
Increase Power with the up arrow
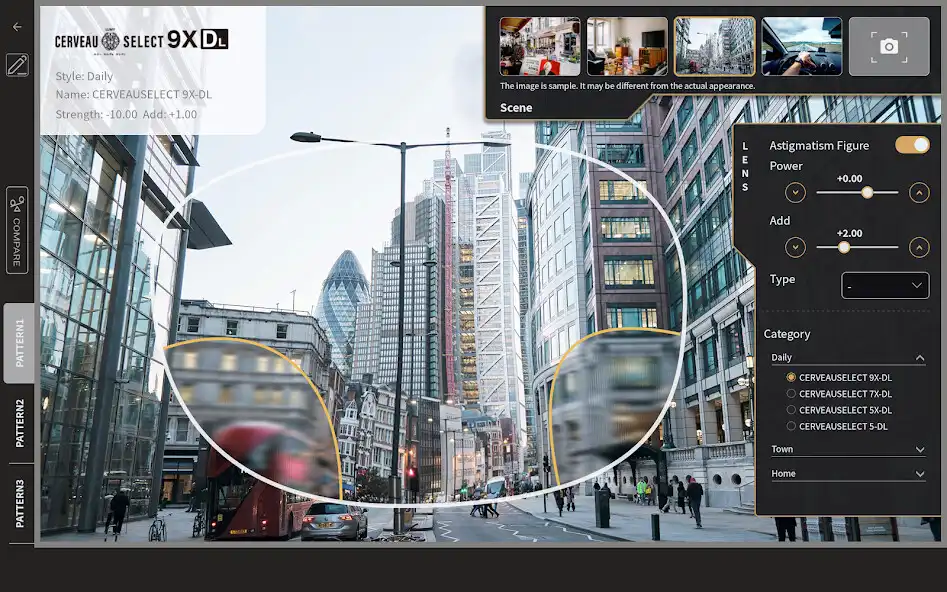point(919,193)
